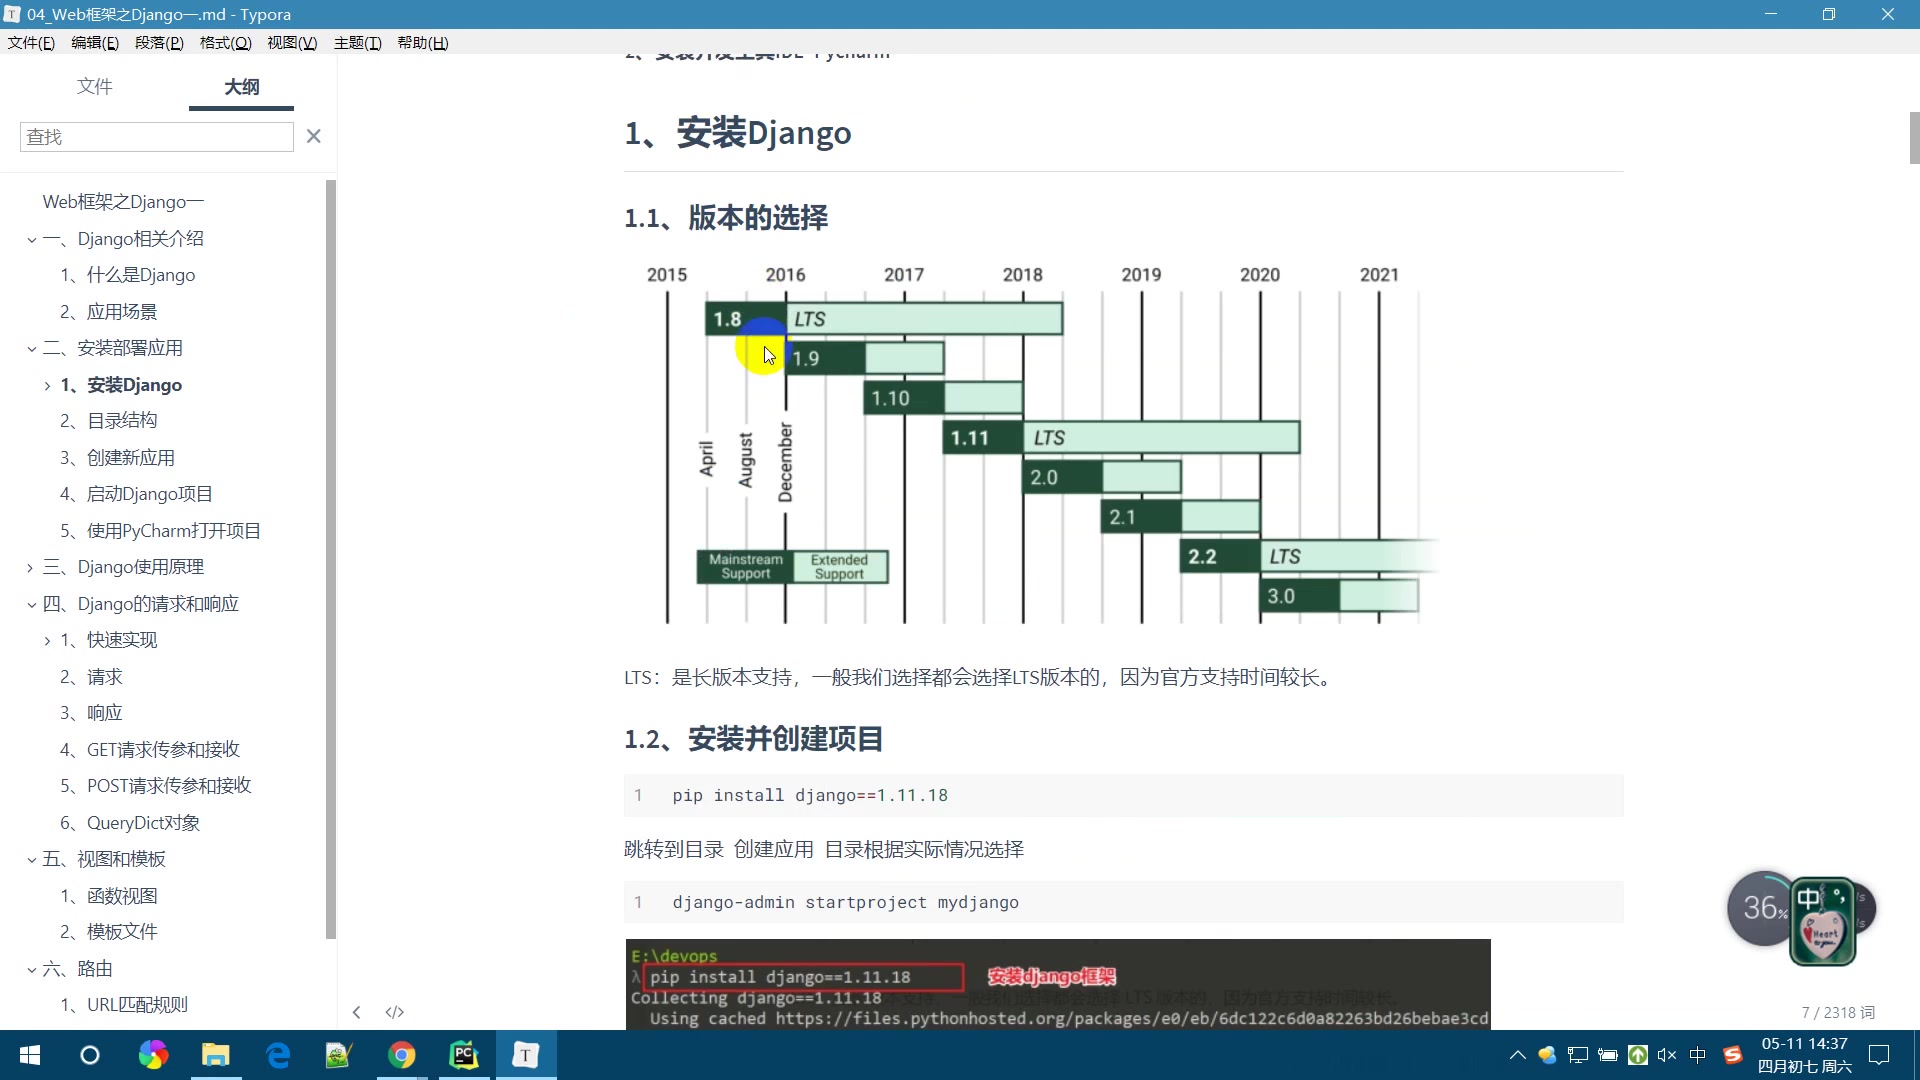Expand the 安装Django outline item
Viewport: 1920px width, 1080px height.
point(47,386)
